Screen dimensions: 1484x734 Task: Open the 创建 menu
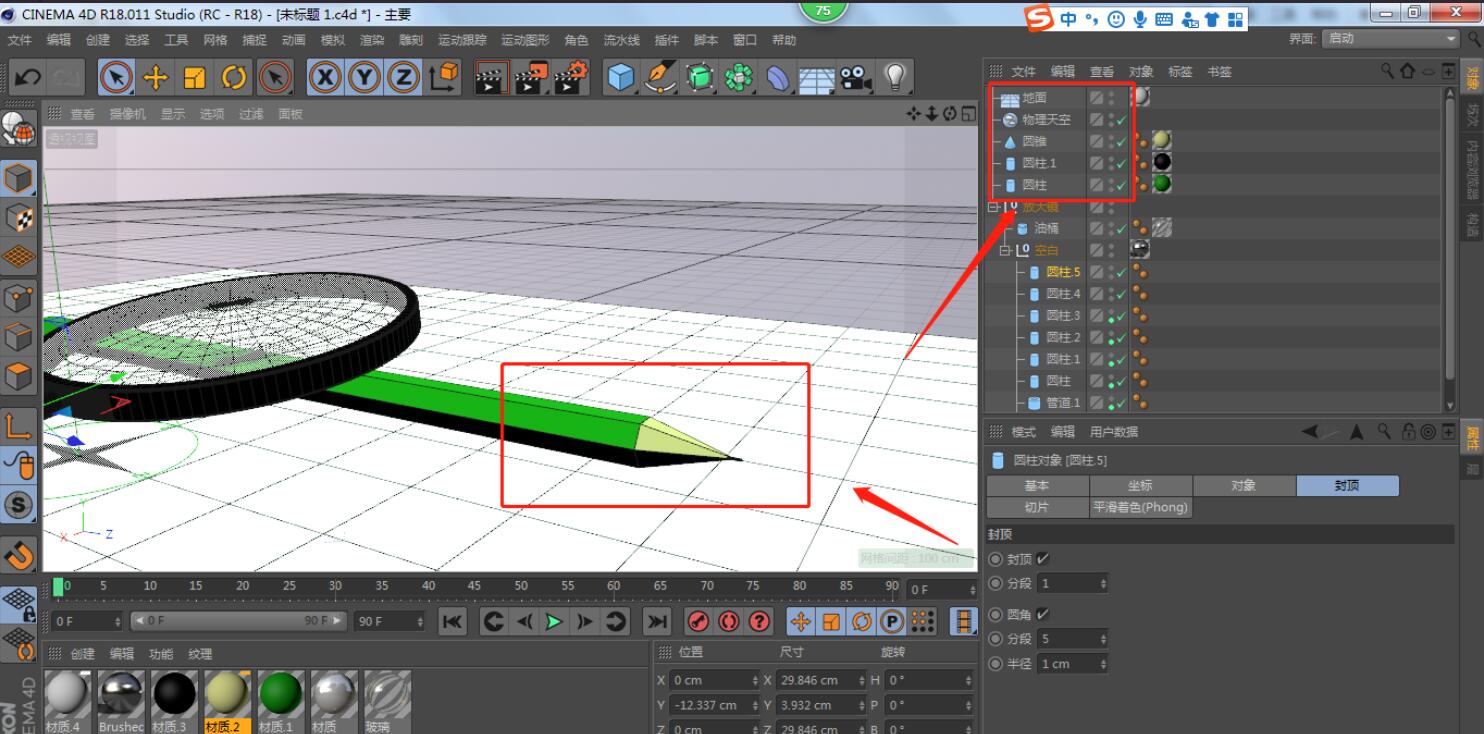click(x=98, y=40)
